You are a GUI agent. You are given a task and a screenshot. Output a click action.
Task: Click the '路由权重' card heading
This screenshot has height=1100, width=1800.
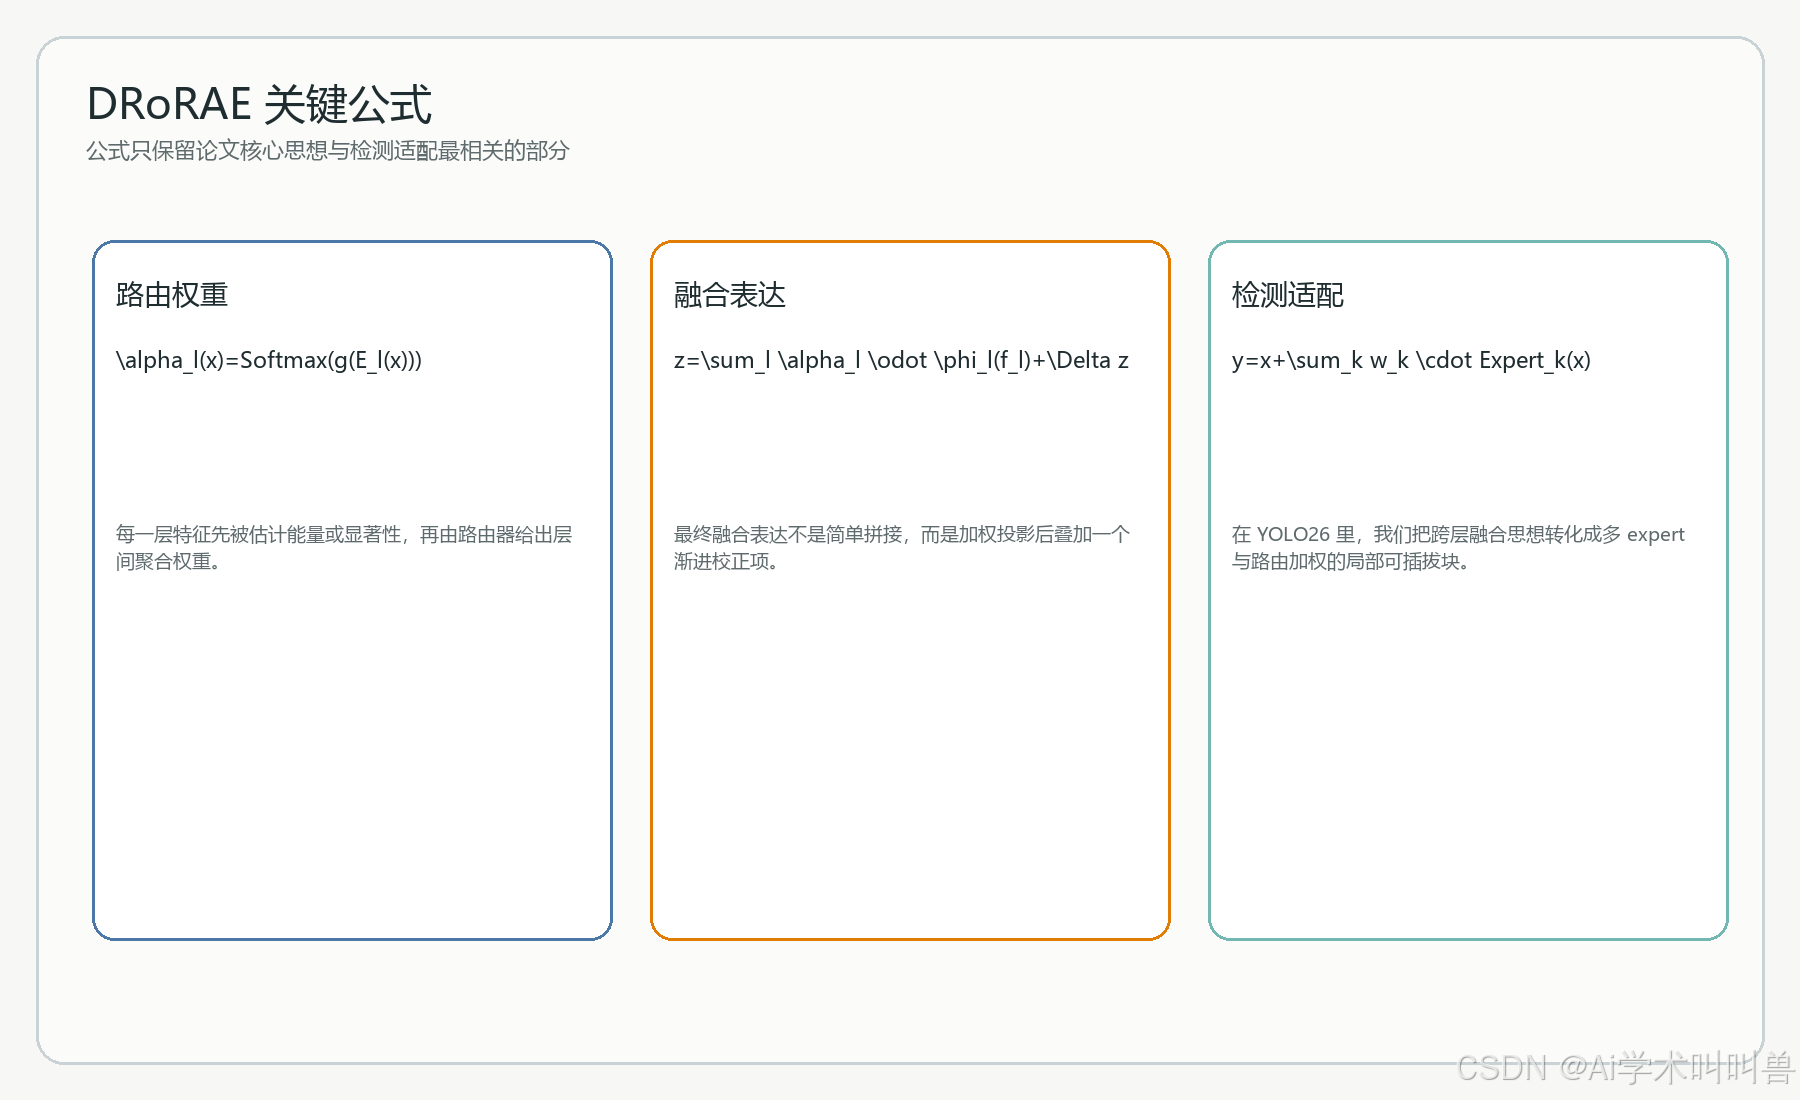click(x=172, y=295)
